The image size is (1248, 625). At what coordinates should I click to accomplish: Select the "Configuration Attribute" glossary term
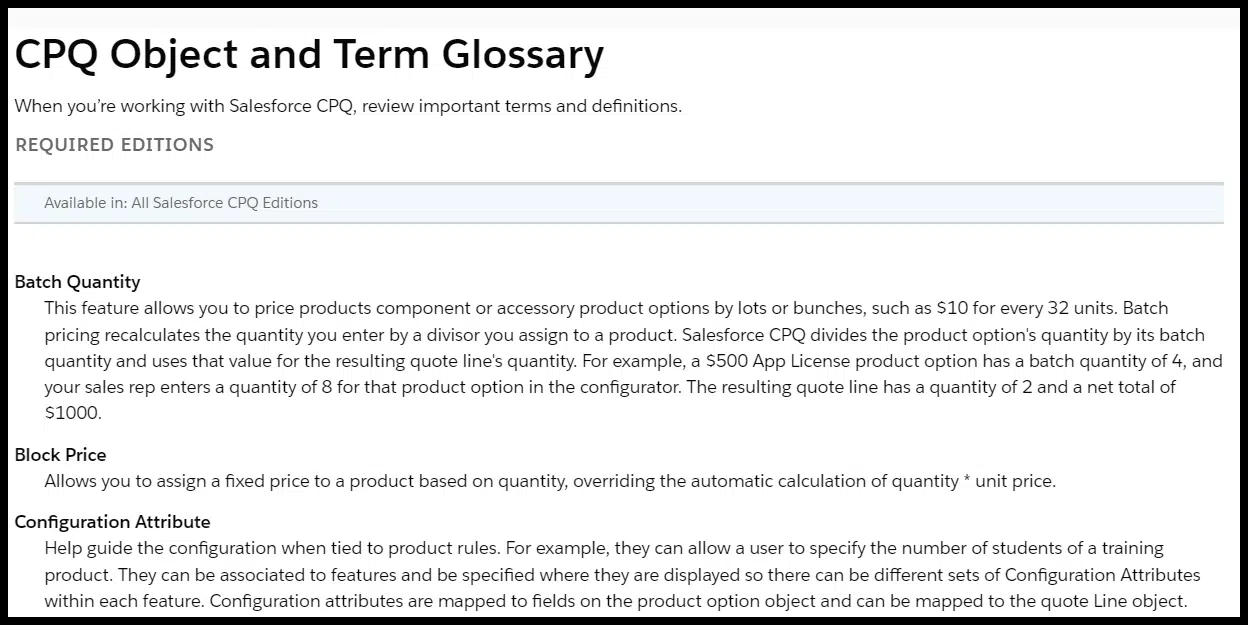click(112, 522)
